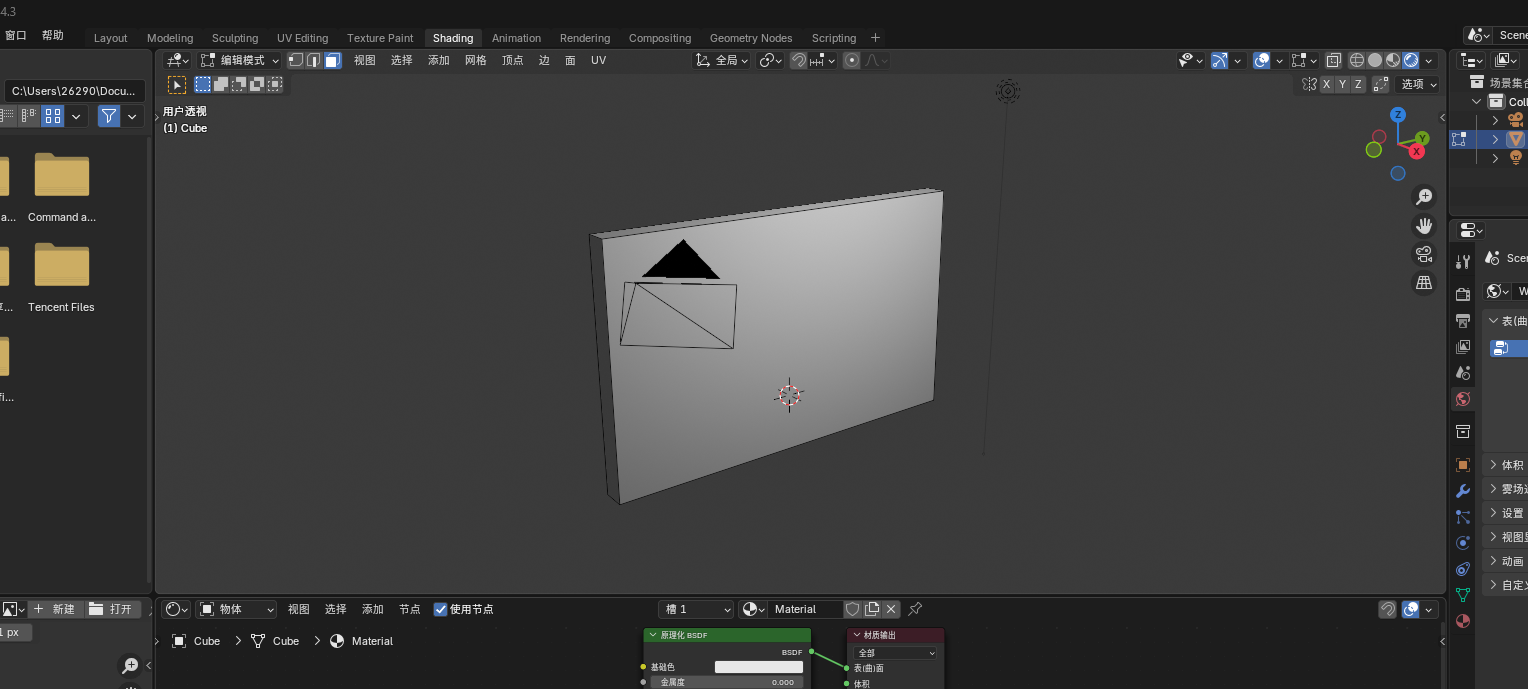Click the 基础色 white color swatch
This screenshot has width=1528, height=689.
758,667
